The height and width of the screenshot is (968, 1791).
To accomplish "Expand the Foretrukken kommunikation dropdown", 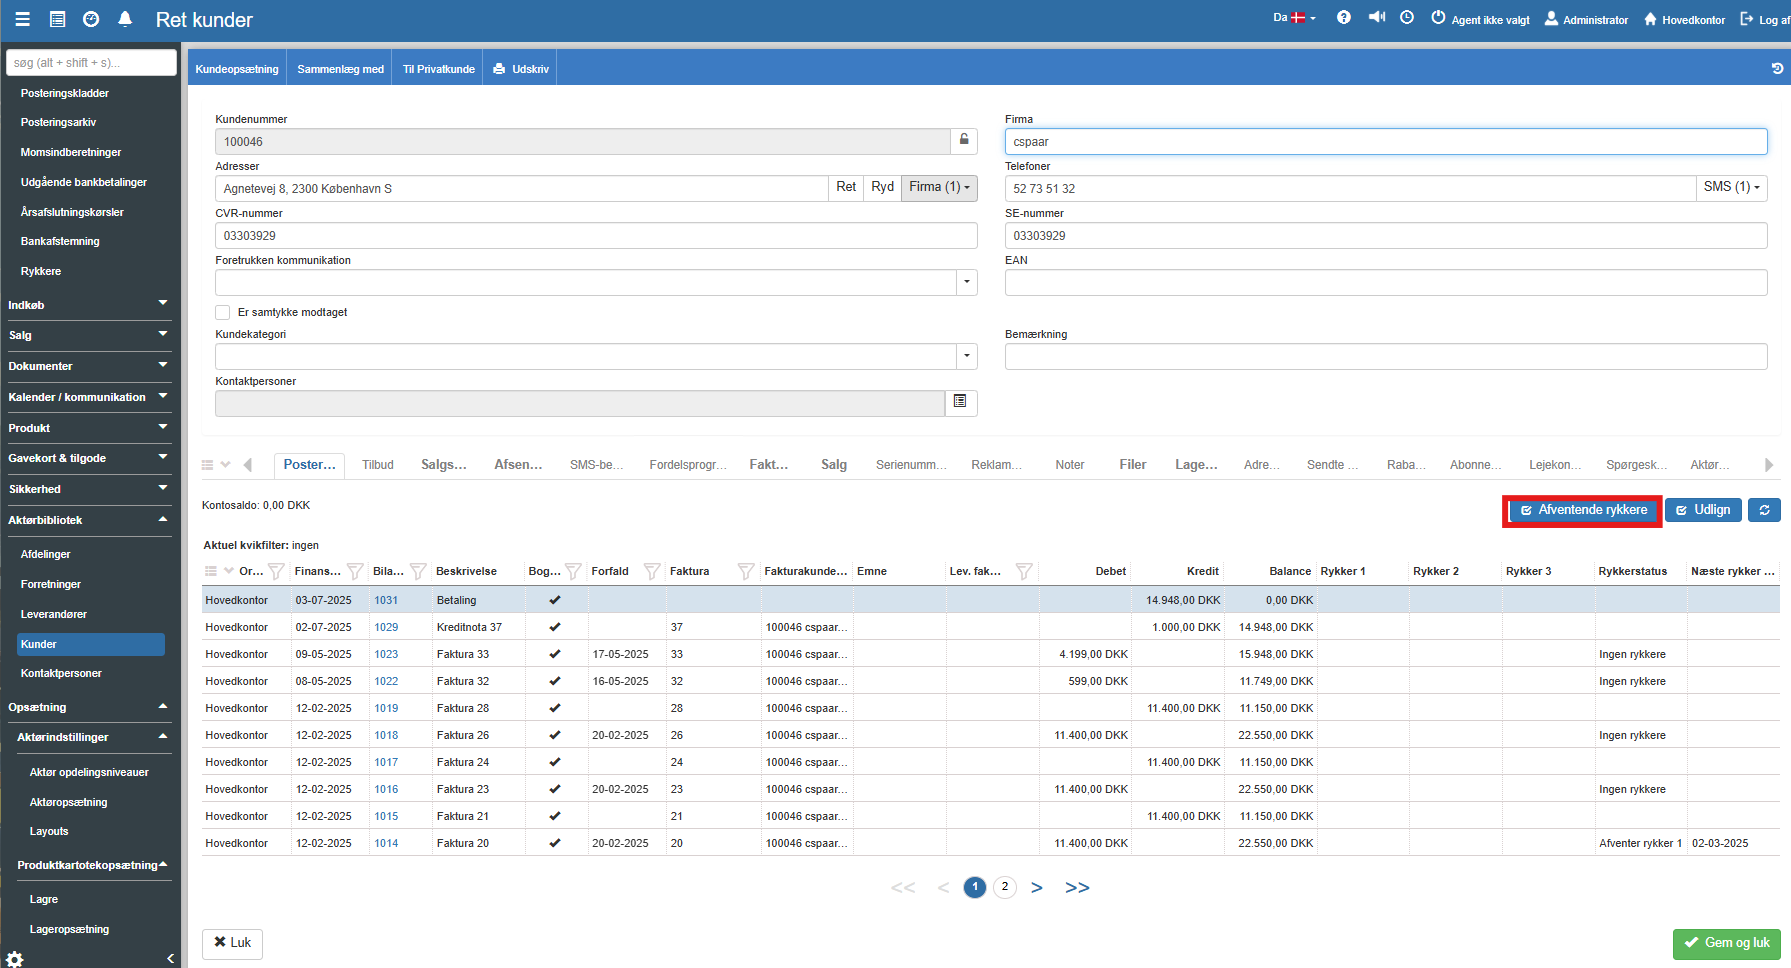I will point(966,283).
